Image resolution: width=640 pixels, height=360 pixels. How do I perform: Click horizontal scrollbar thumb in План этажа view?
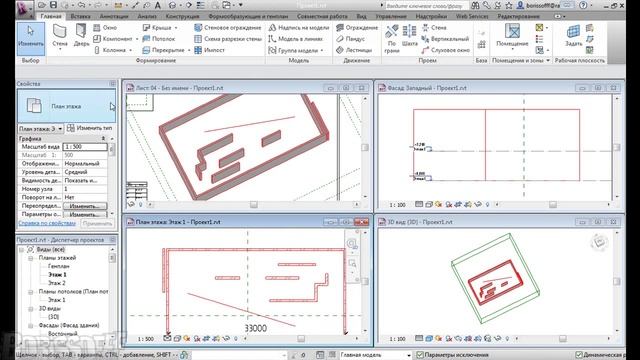coord(301,338)
